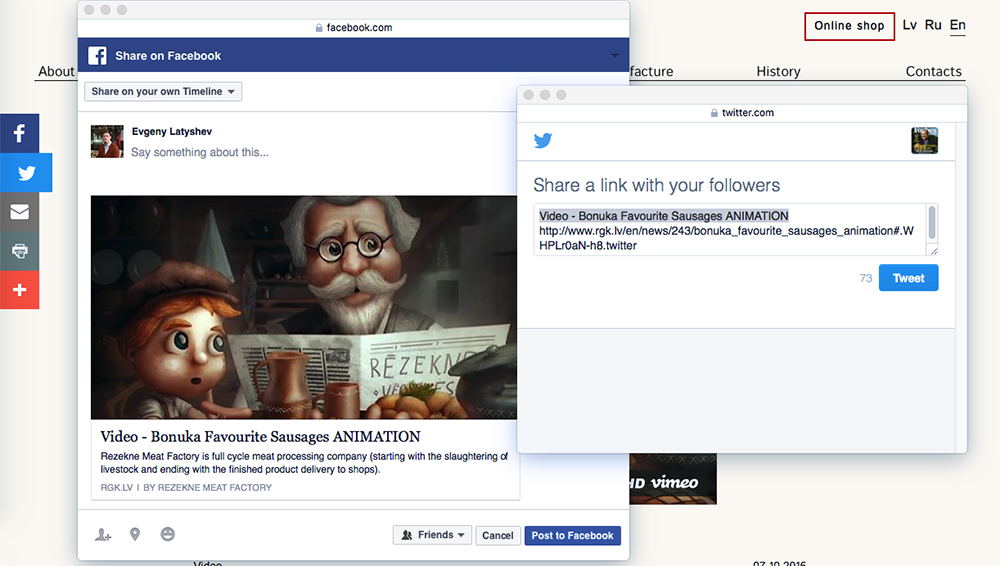Click the location pin check-in icon
Screen dimensions: 1000x566
[135, 534]
